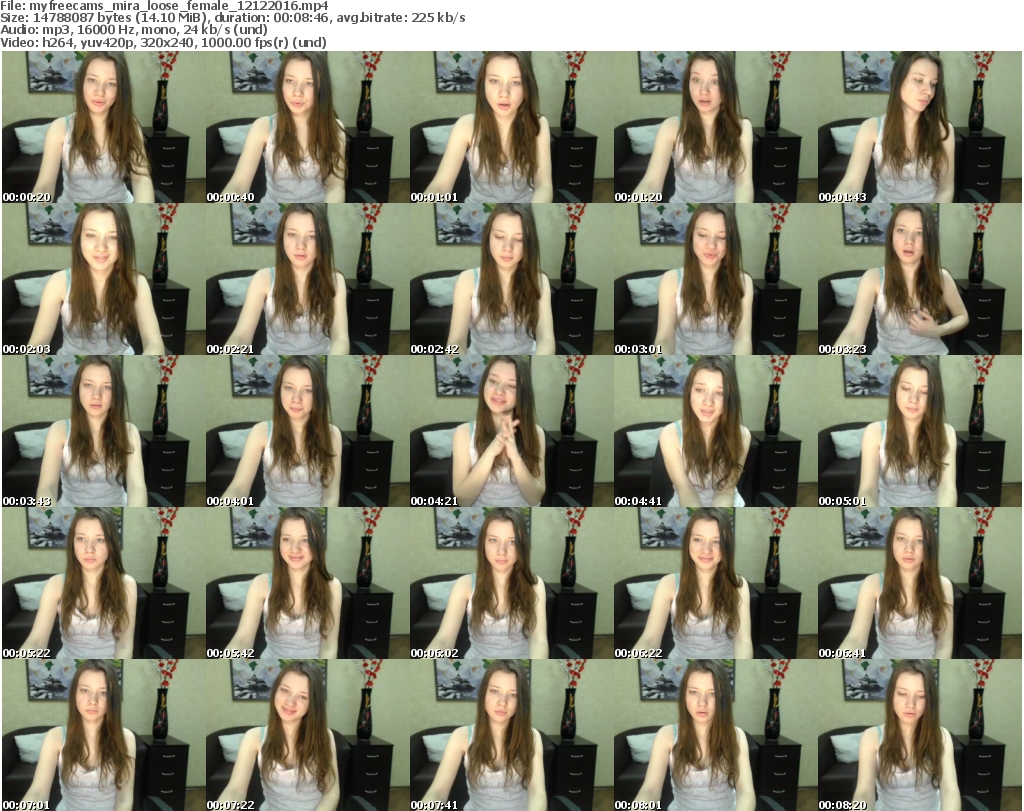Open the thumbnail stamped 00:02:03

(103, 279)
